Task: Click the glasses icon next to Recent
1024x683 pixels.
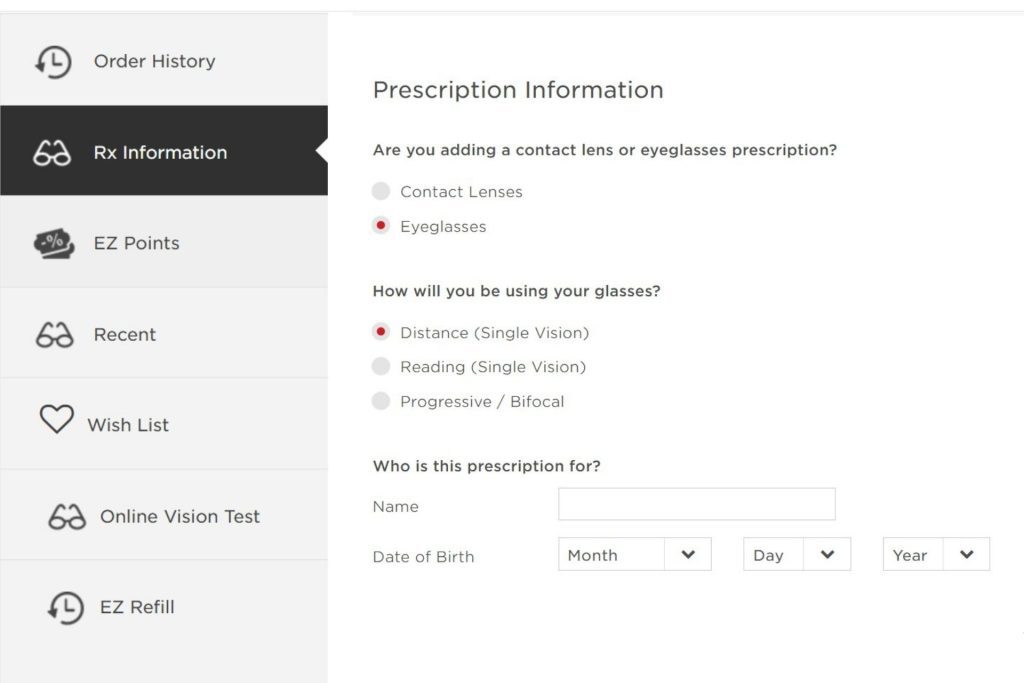Action: coord(57,334)
